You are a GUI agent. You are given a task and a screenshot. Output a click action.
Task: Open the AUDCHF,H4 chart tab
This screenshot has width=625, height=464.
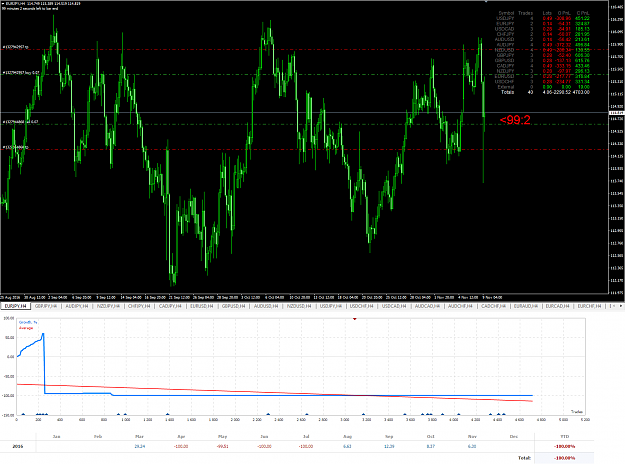click(x=460, y=306)
